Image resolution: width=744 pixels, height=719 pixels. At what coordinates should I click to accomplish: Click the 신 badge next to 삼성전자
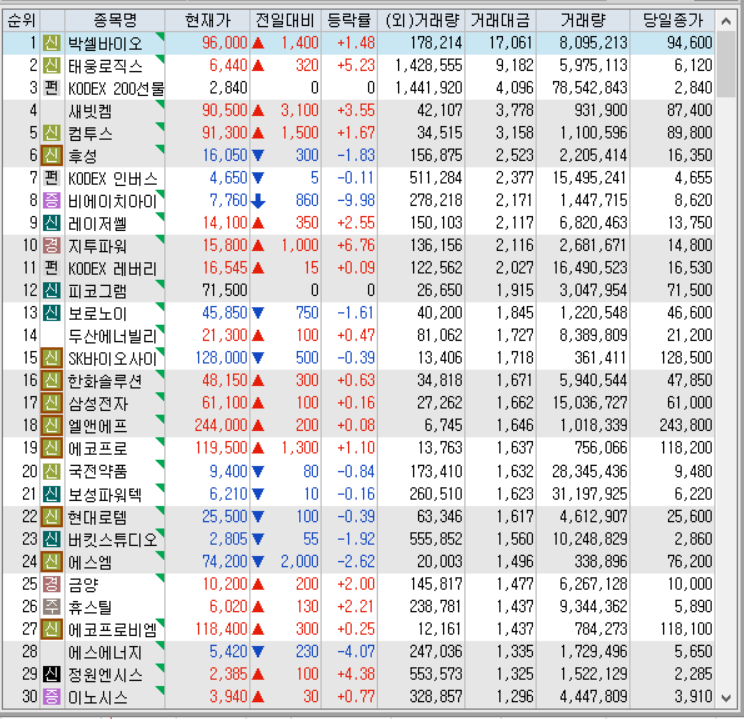coord(52,403)
